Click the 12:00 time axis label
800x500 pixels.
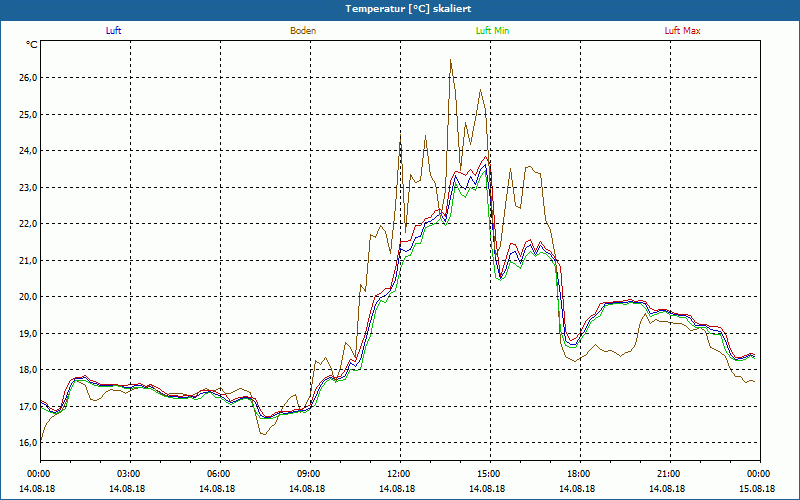[400, 474]
